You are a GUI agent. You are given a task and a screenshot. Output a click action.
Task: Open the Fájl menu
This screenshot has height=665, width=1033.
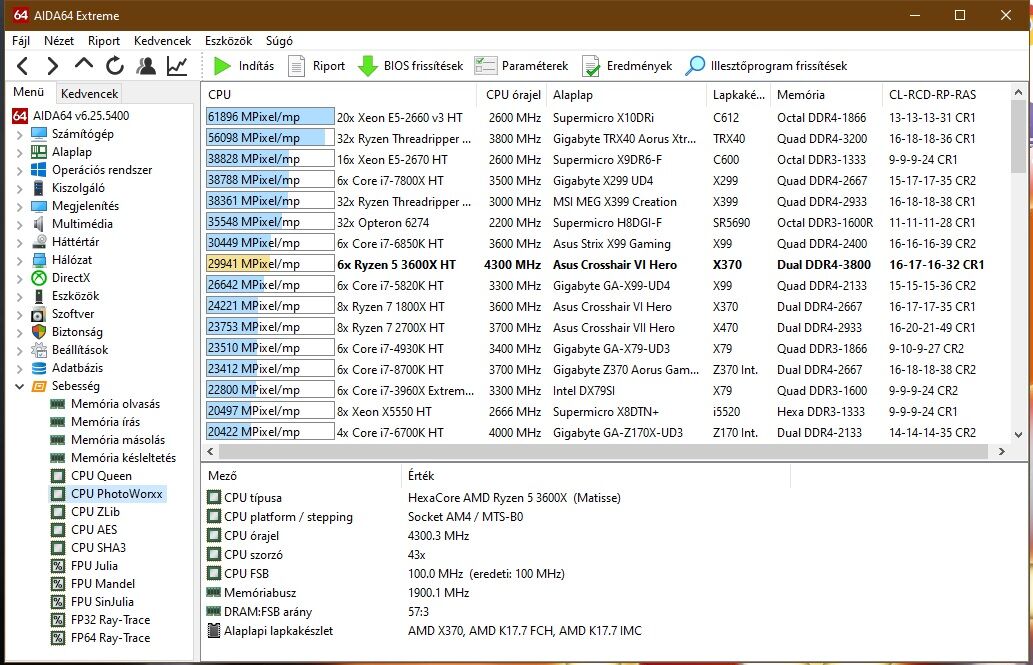pos(21,41)
